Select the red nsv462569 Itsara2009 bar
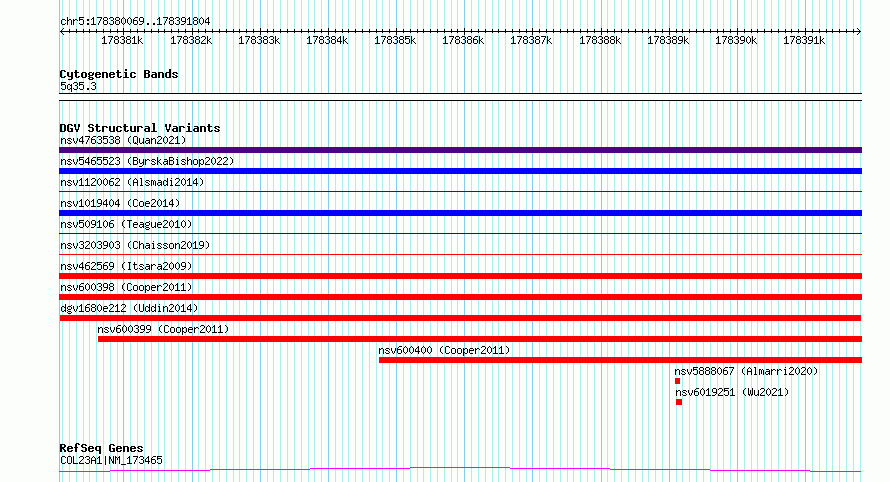This screenshot has width=890, height=482. 460,276
